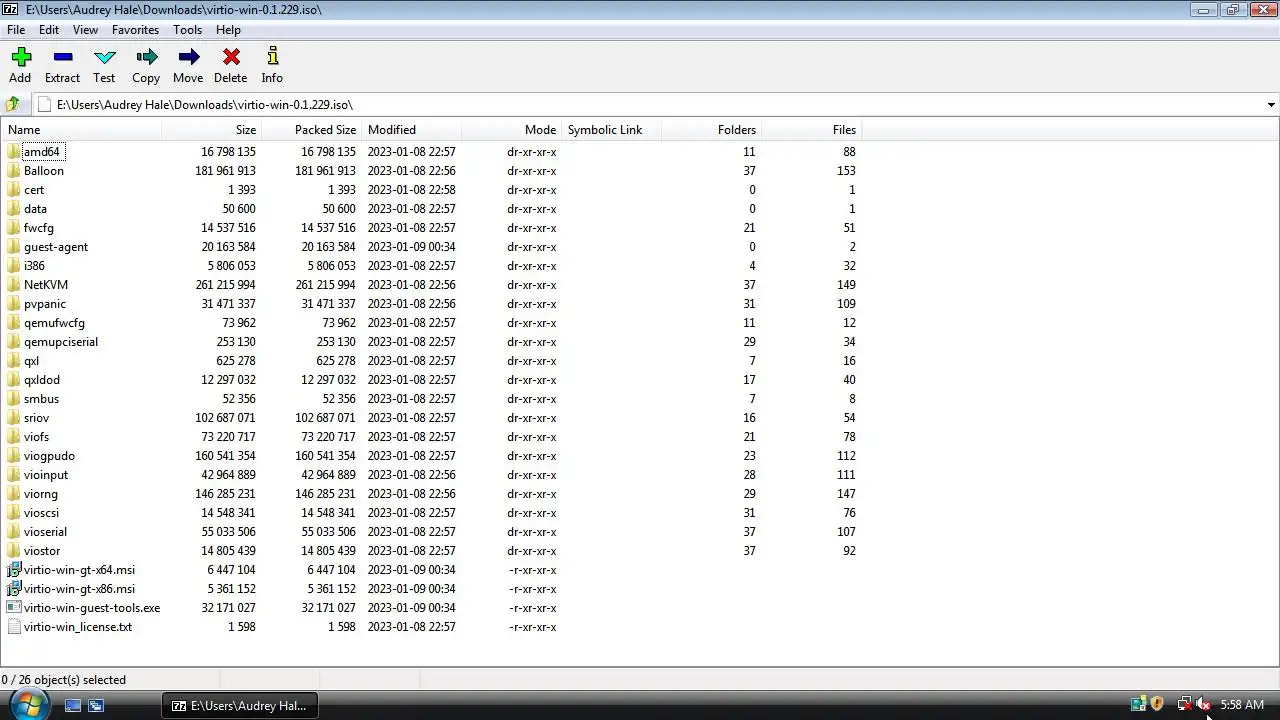1280x720 pixels.
Task: Select the data folder name
Action: coord(35,209)
